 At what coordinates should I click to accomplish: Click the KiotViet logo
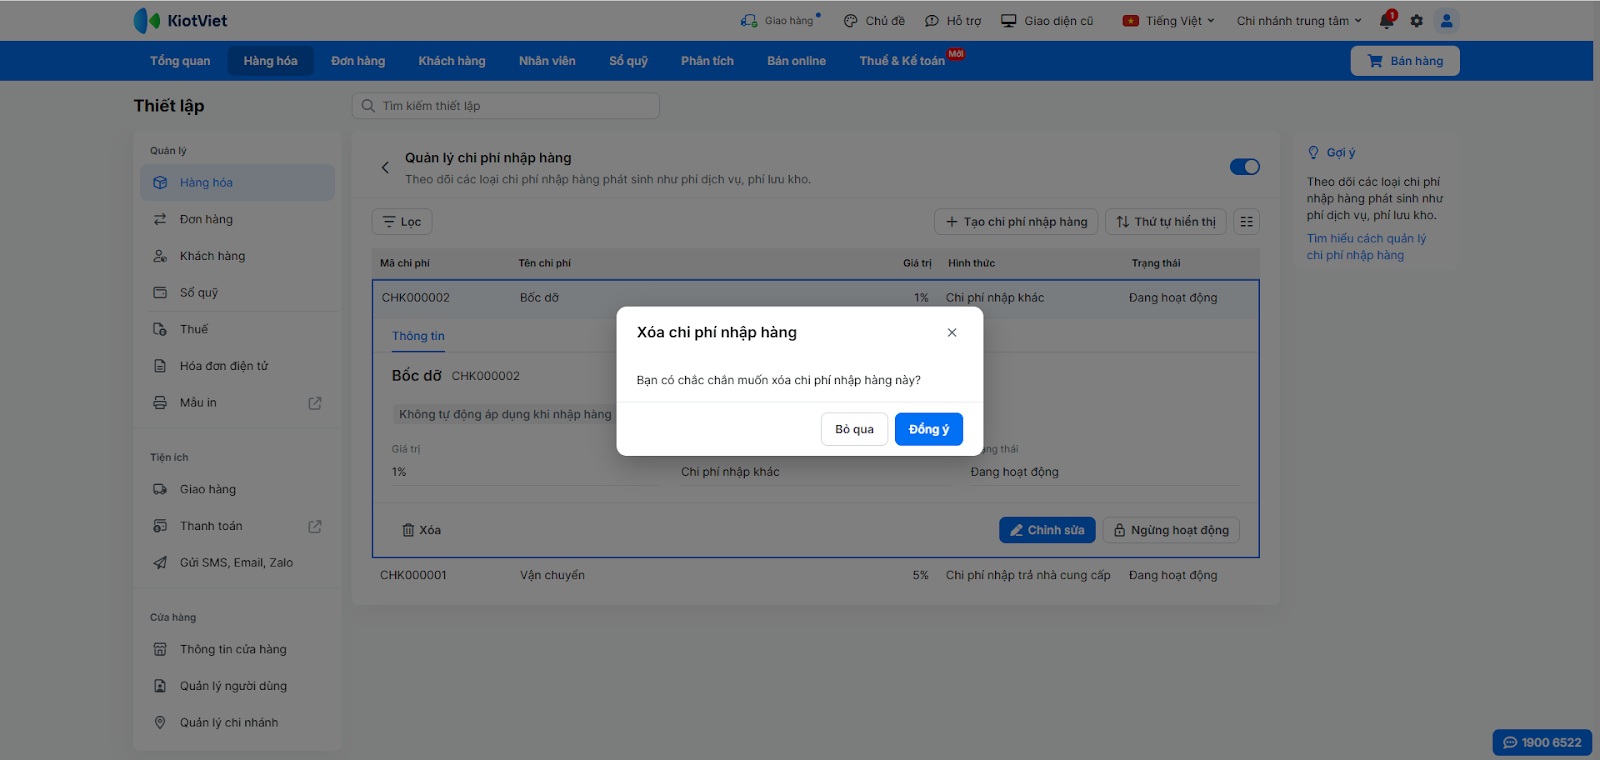click(x=180, y=20)
